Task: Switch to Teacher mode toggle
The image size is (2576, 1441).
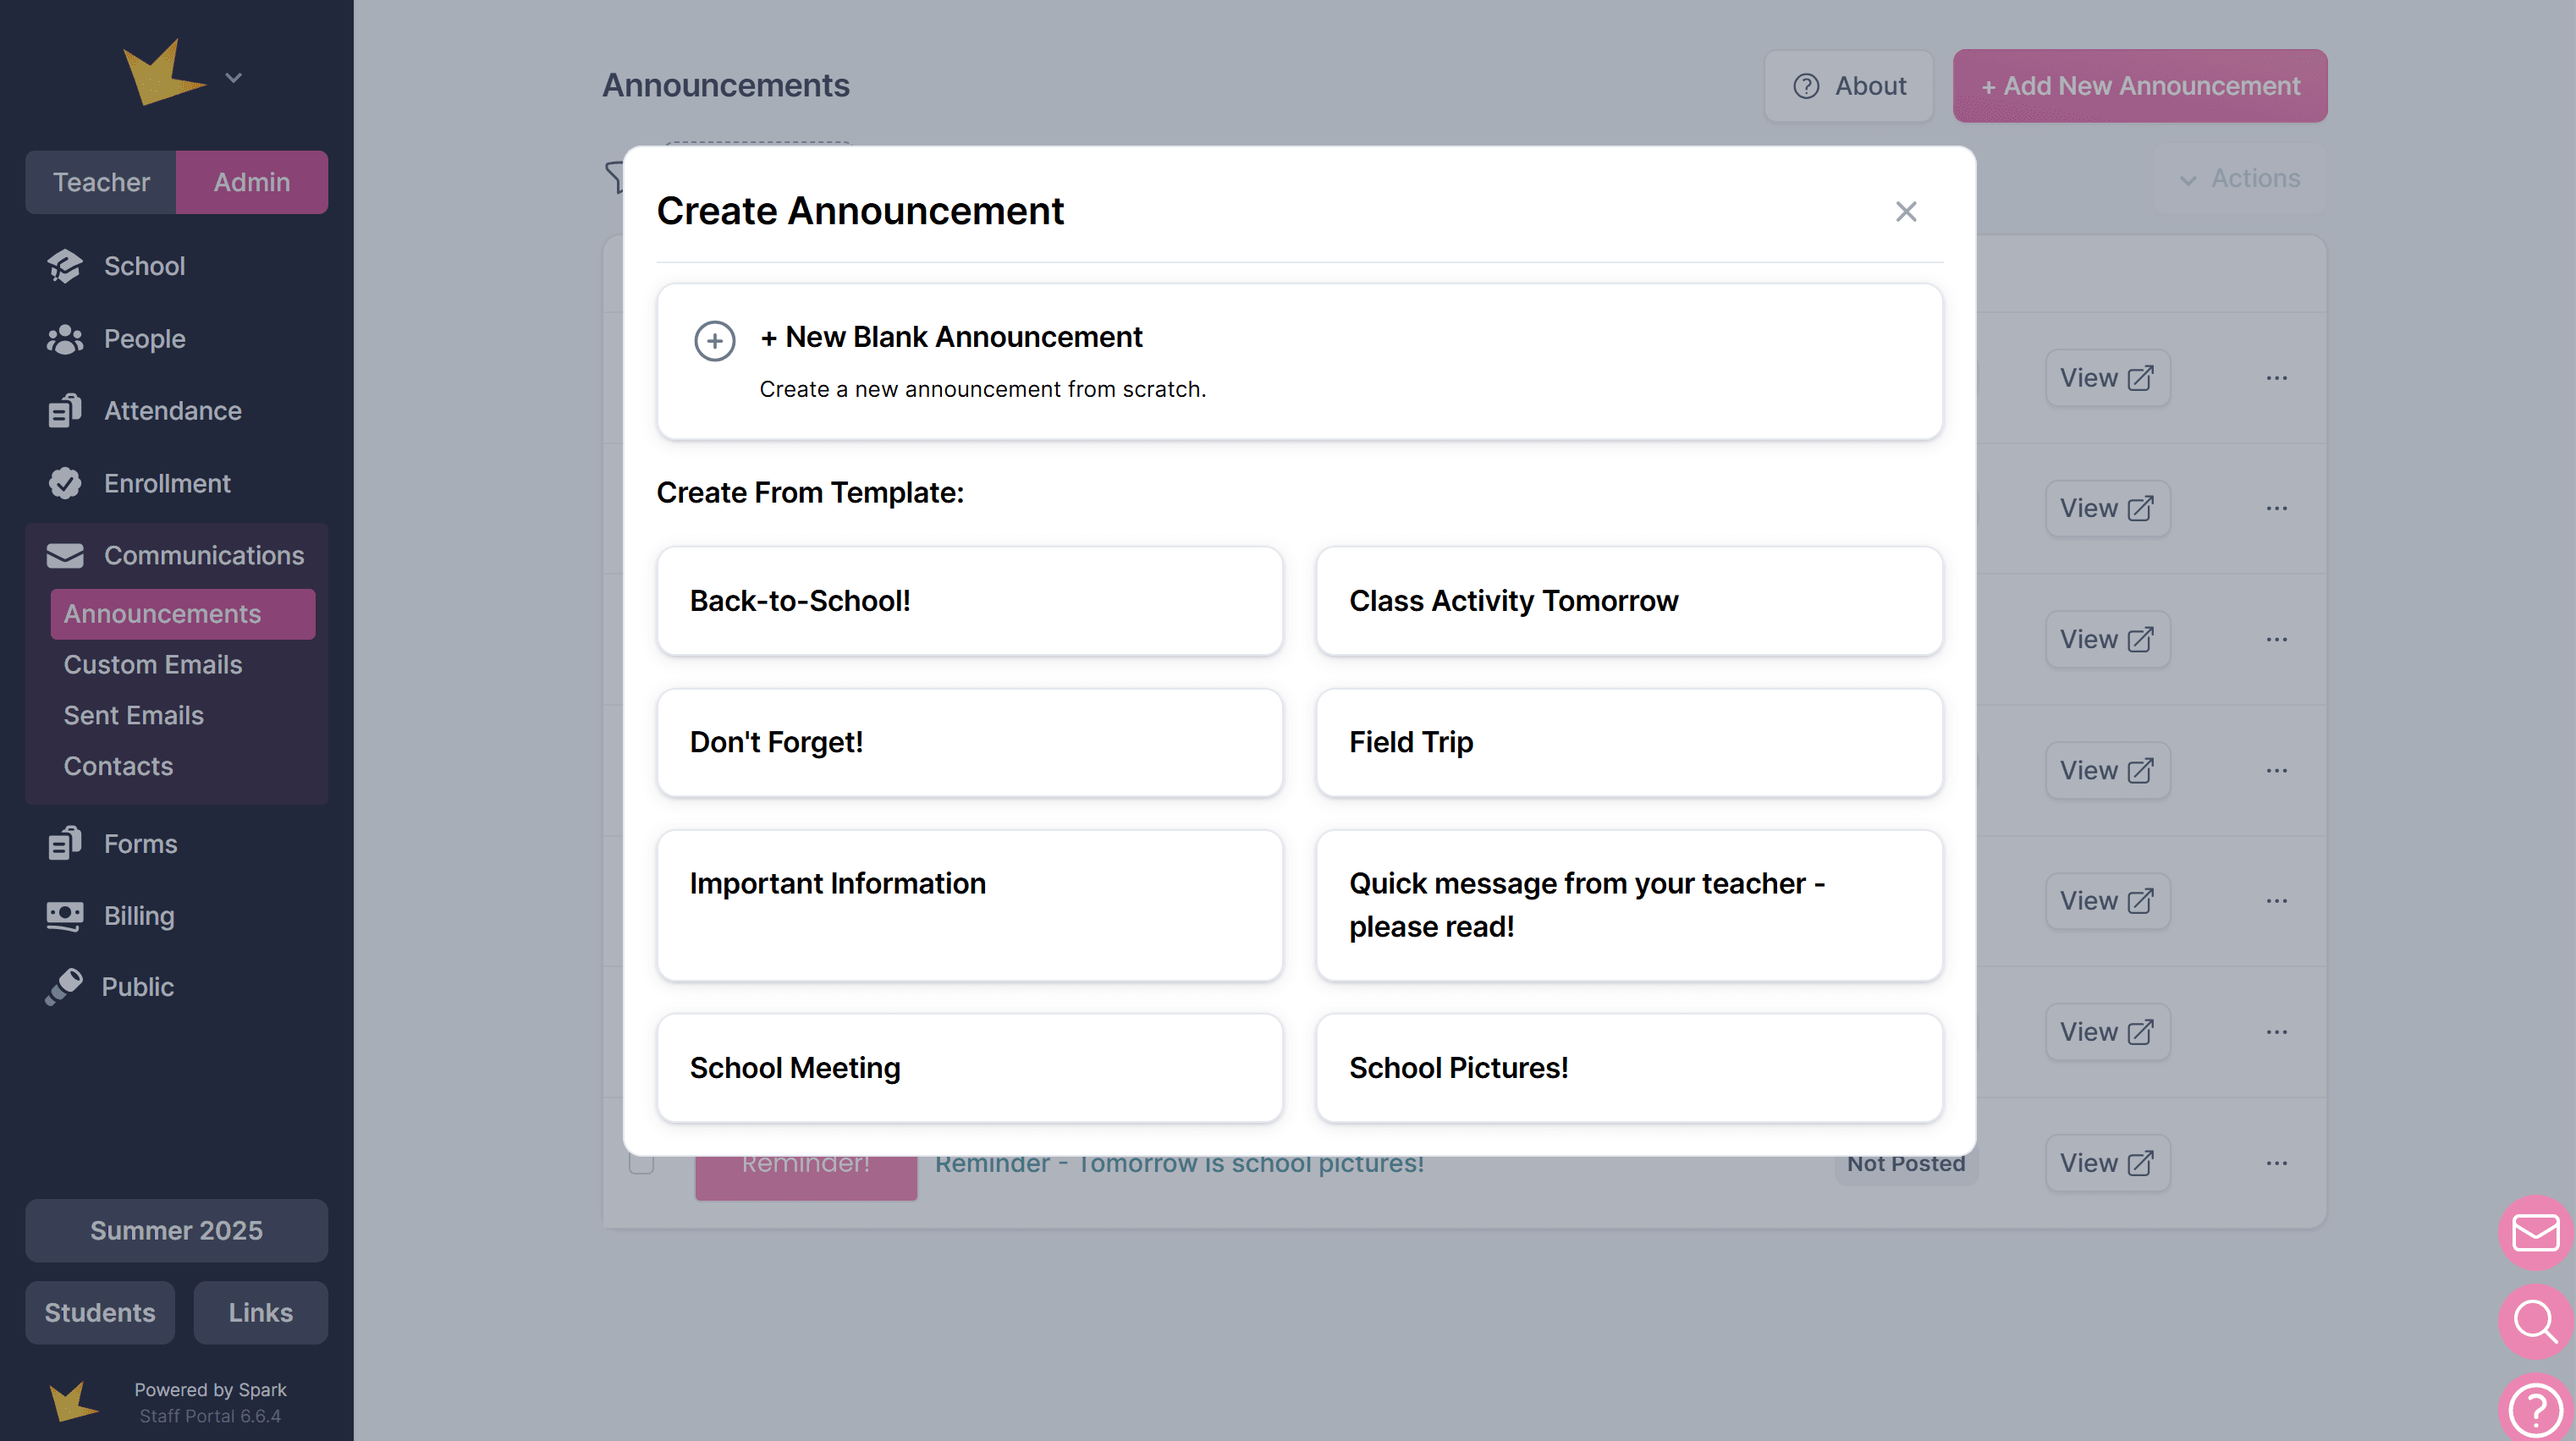Action: [x=101, y=182]
